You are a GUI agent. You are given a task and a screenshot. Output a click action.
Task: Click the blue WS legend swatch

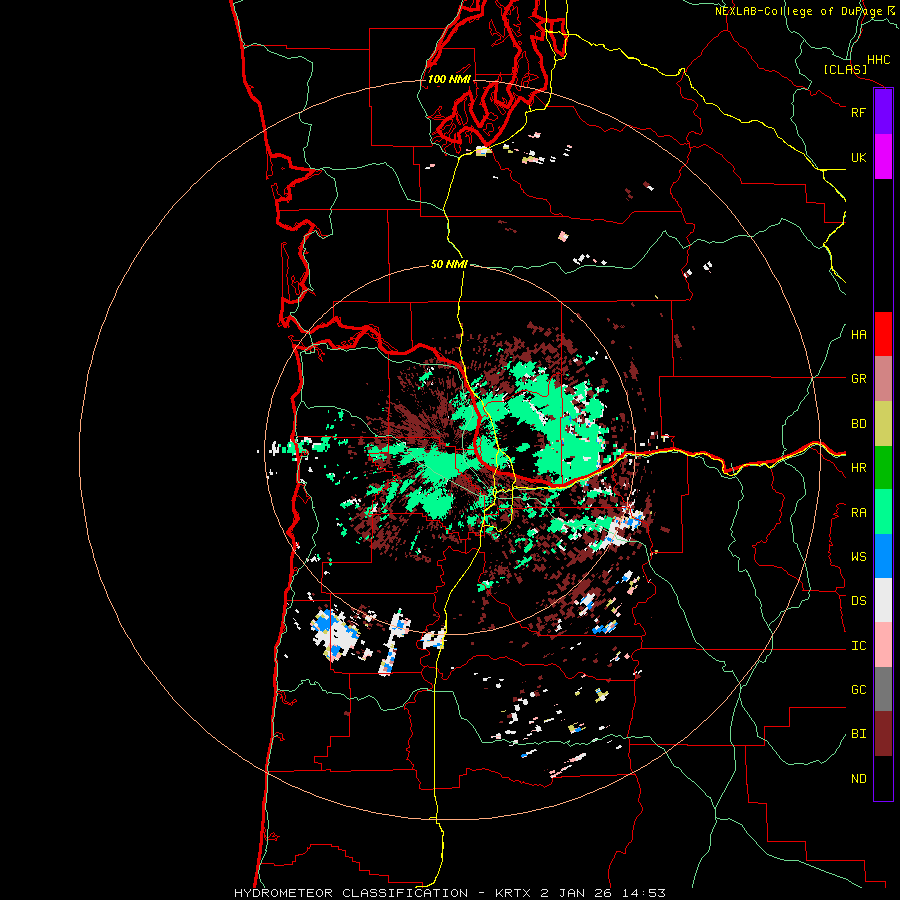coord(883,556)
